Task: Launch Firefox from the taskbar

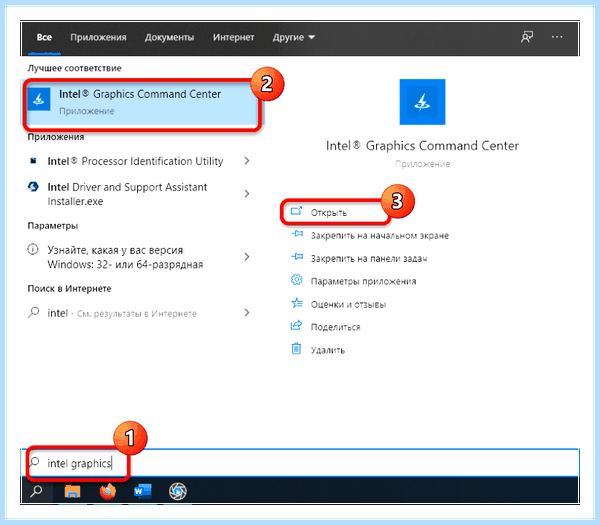Action: [x=108, y=491]
